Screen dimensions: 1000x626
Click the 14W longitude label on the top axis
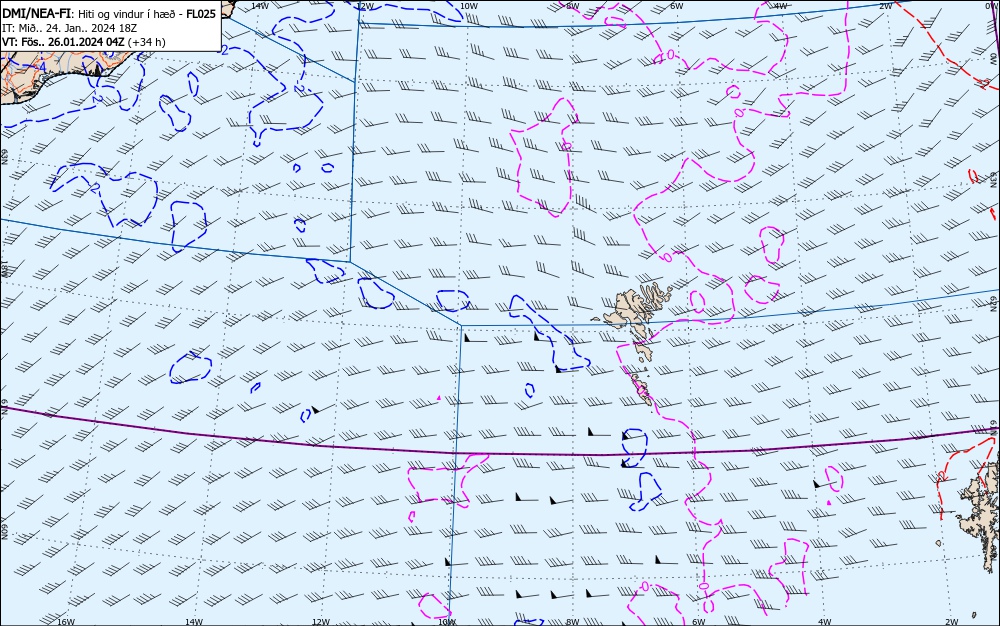point(260,6)
